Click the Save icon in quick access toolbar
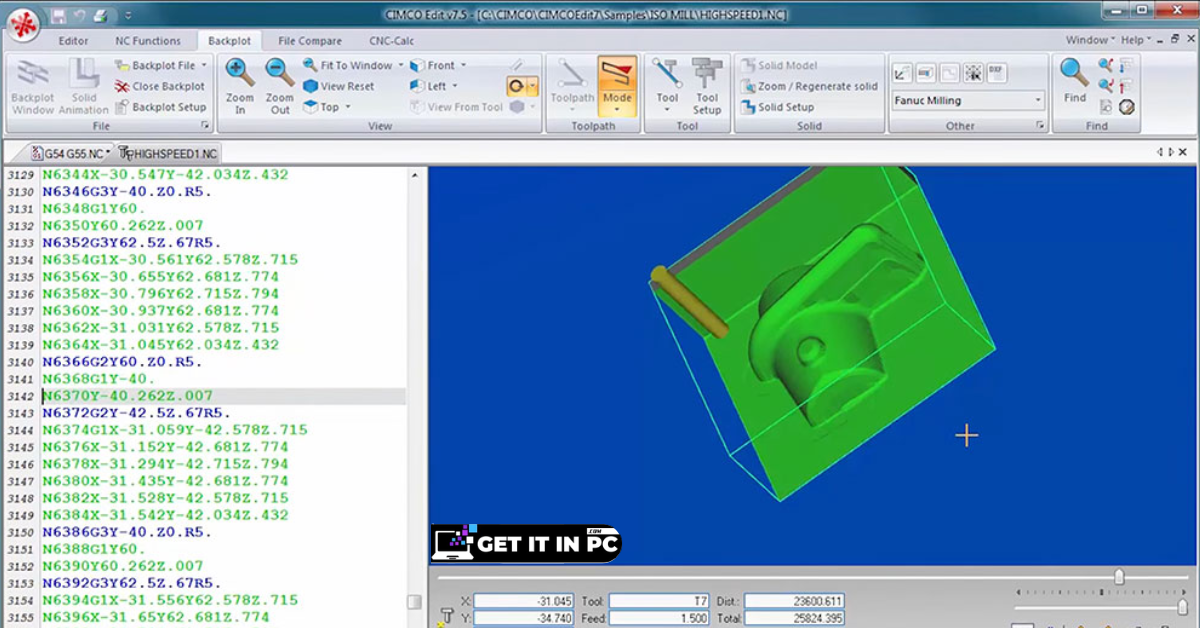Image resolution: width=1200 pixels, height=628 pixels. tap(59, 16)
